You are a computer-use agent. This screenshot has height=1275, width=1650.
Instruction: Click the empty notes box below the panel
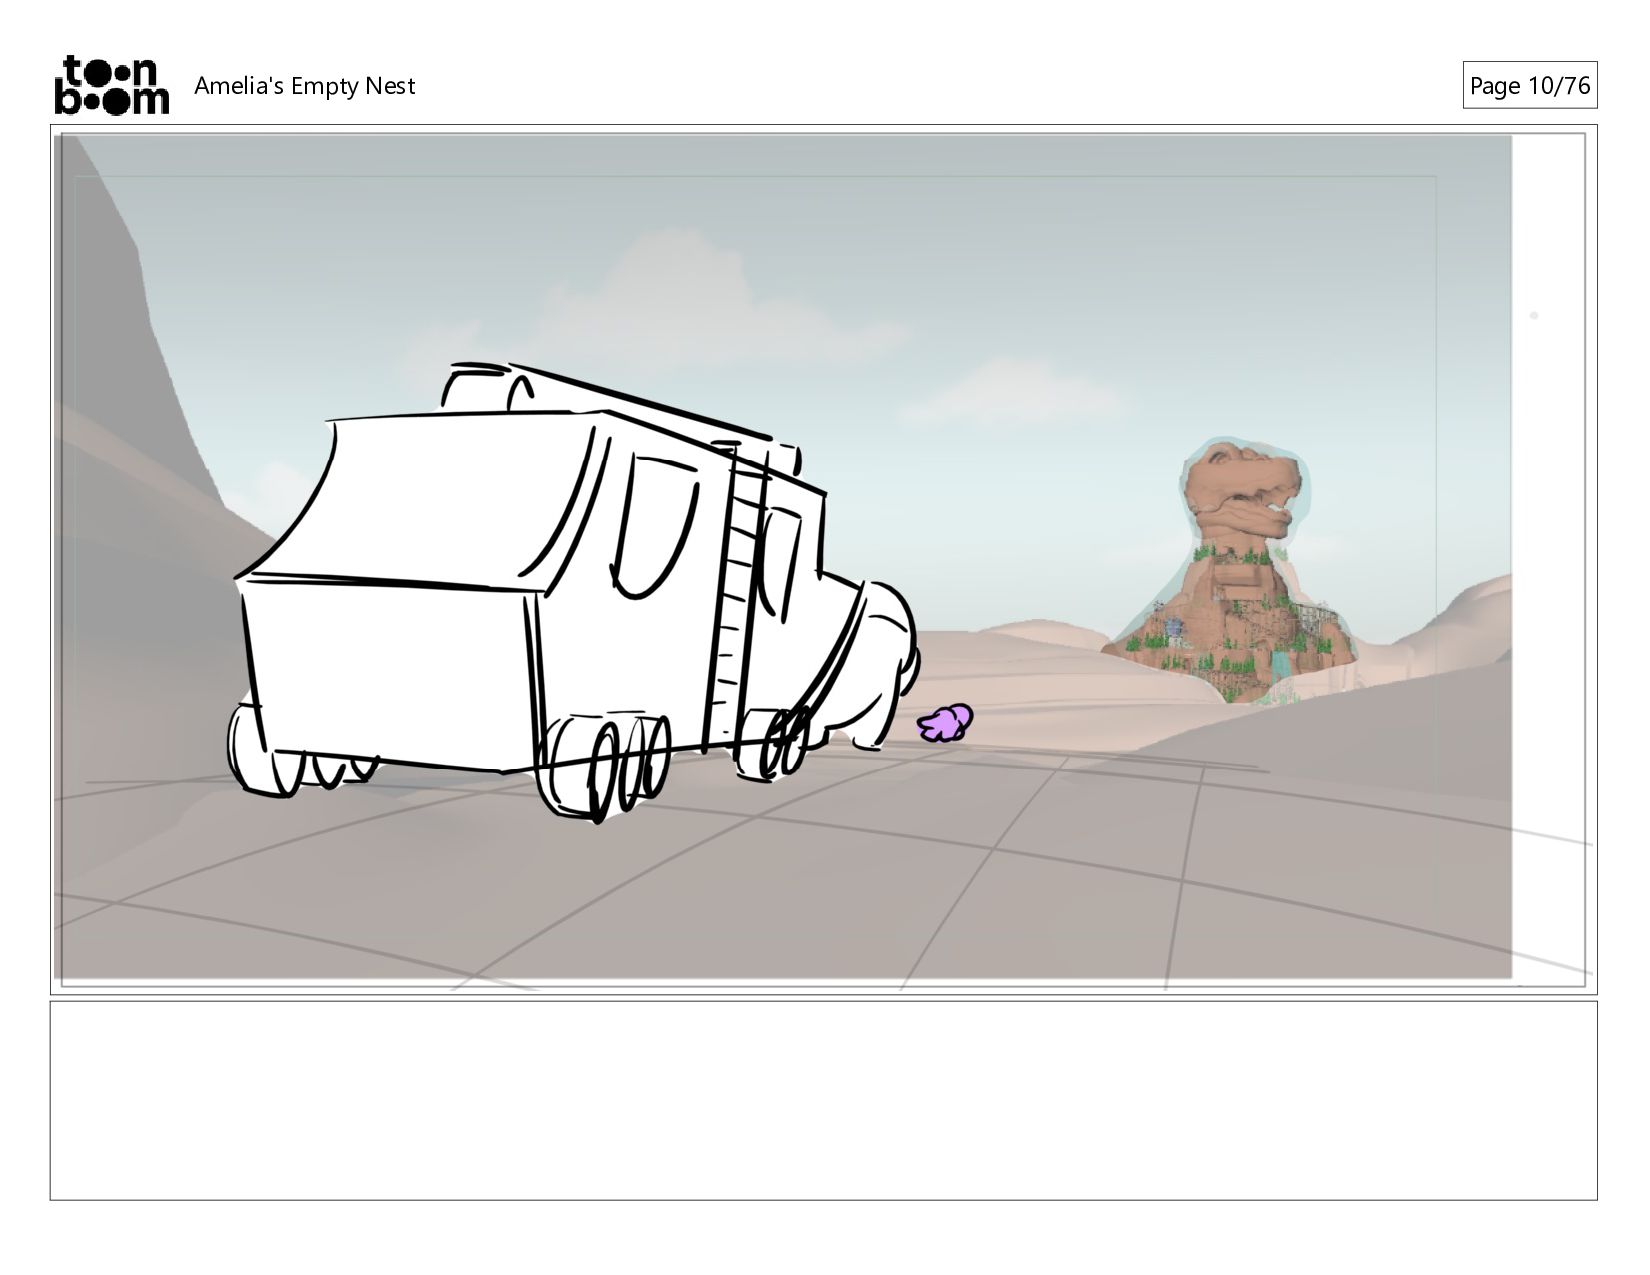pyautogui.click(x=823, y=1100)
